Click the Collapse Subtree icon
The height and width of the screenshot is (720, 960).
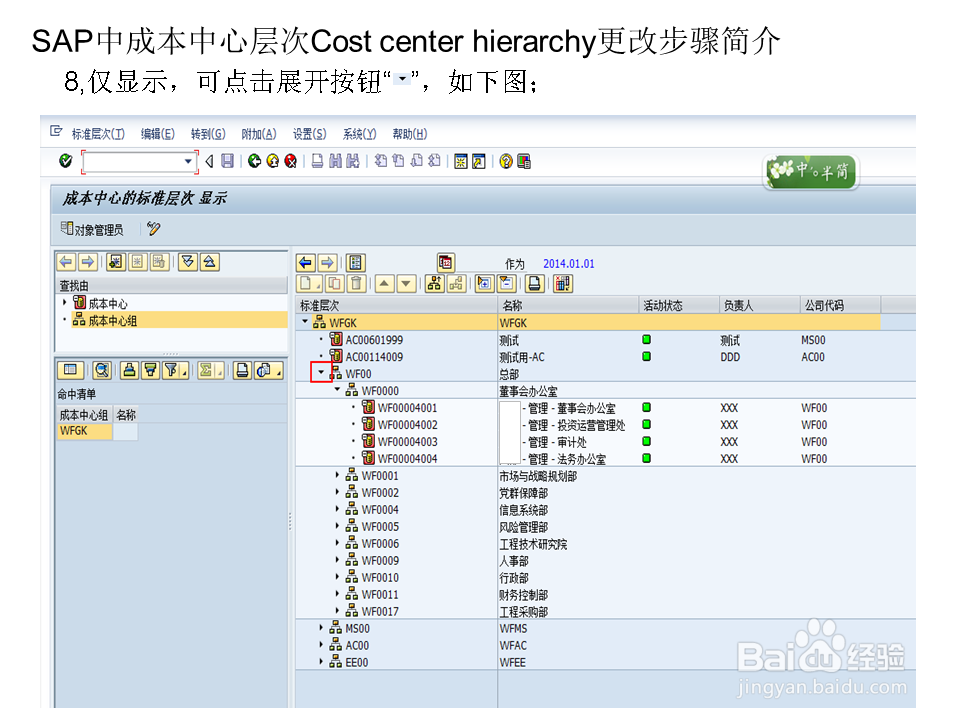click(x=506, y=283)
